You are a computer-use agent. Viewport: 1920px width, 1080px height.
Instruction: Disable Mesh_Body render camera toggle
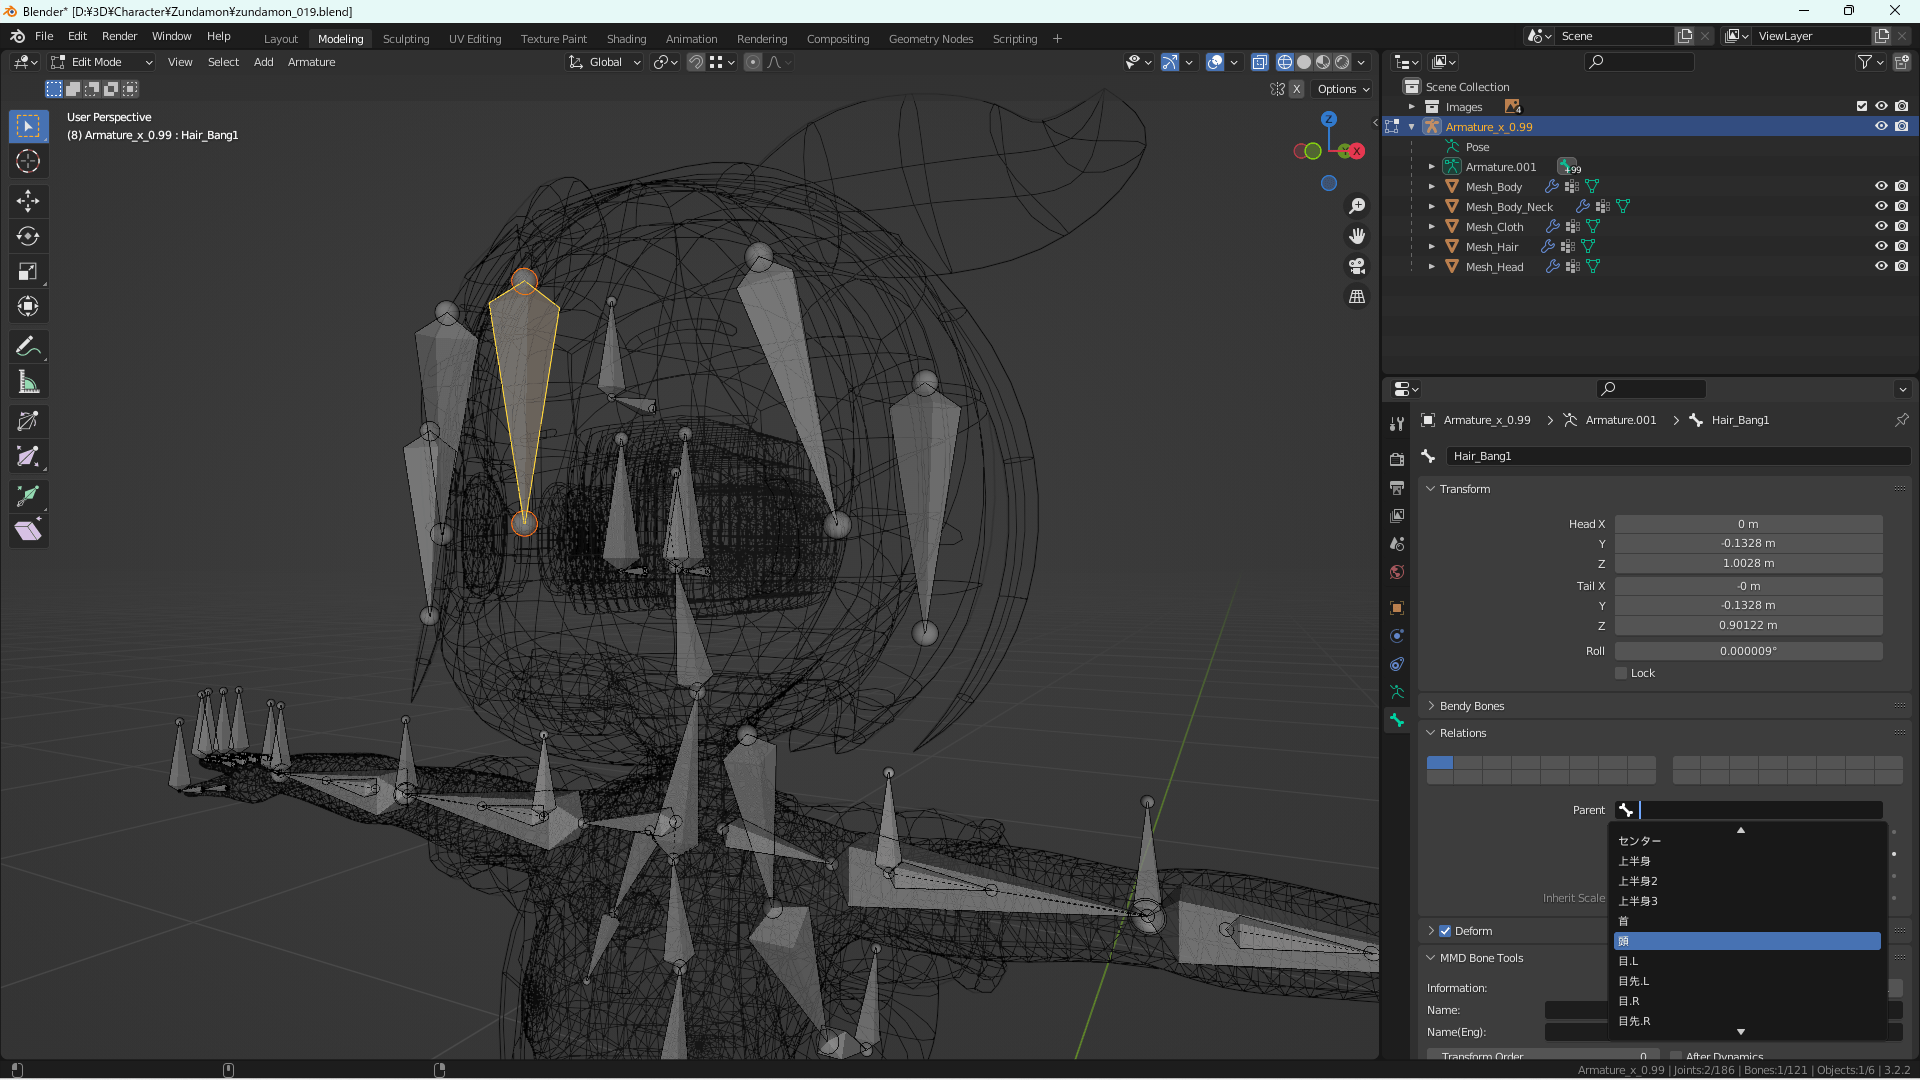[x=1902, y=186]
